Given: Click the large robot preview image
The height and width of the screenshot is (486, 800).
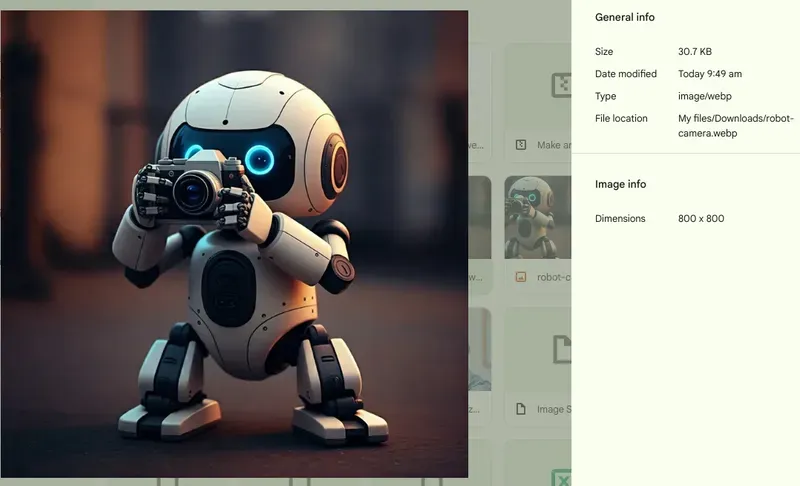Looking at the screenshot, I should coord(234,244).
